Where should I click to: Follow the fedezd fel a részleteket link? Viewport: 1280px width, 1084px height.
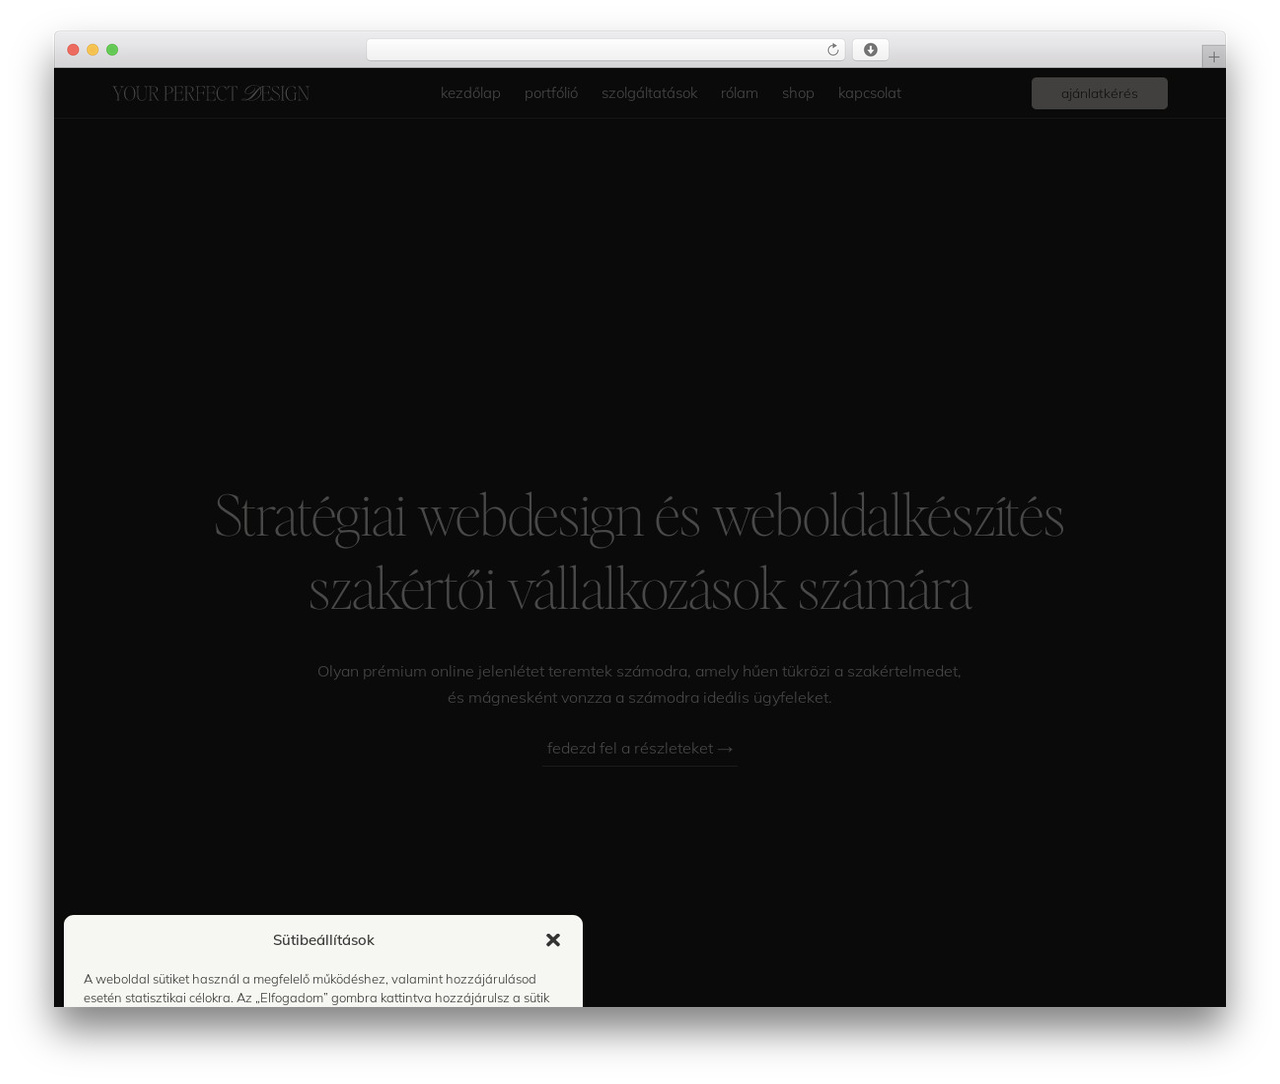640,748
